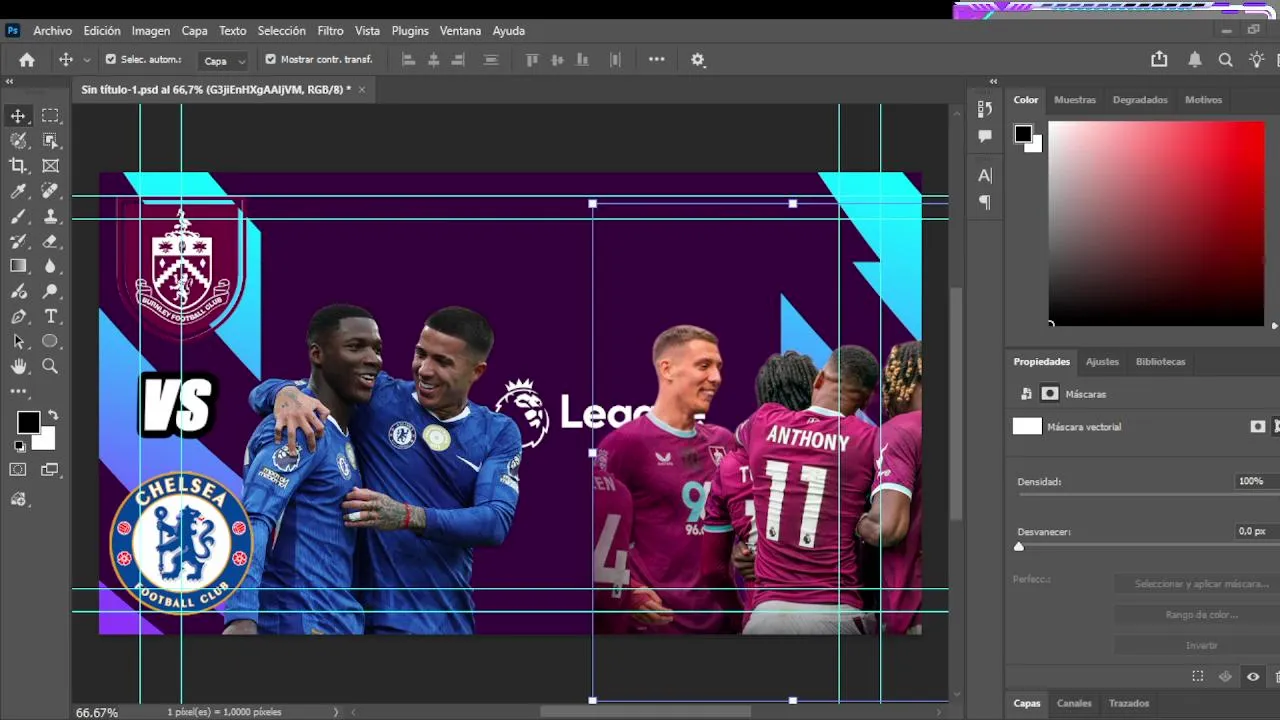
Task: Switch to the Motivos tab
Action: click(x=1203, y=100)
